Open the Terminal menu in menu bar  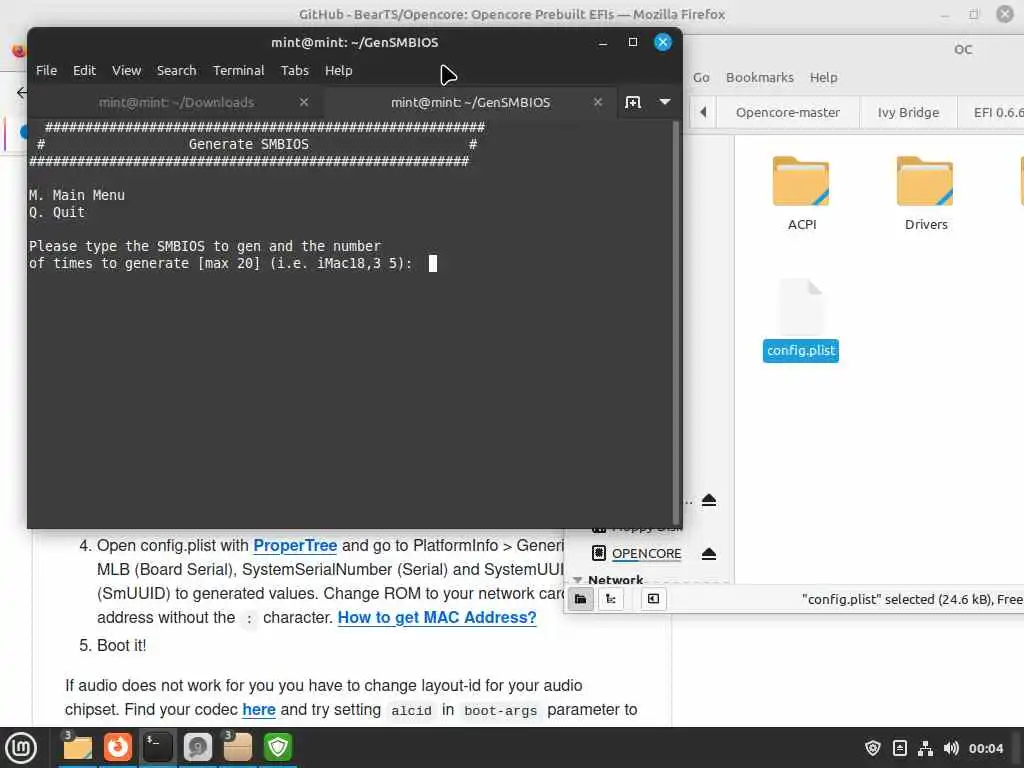coord(238,71)
